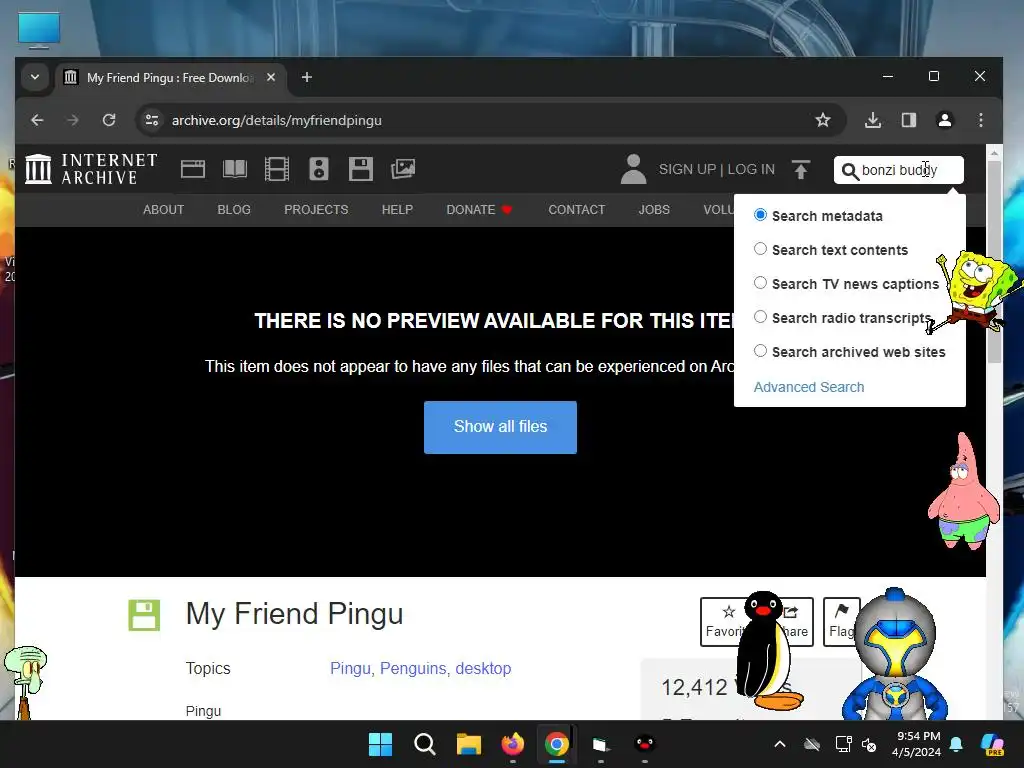Click the desktop monitor shortcut icon
The height and width of the screenshot is (768, 1024).
39,30
